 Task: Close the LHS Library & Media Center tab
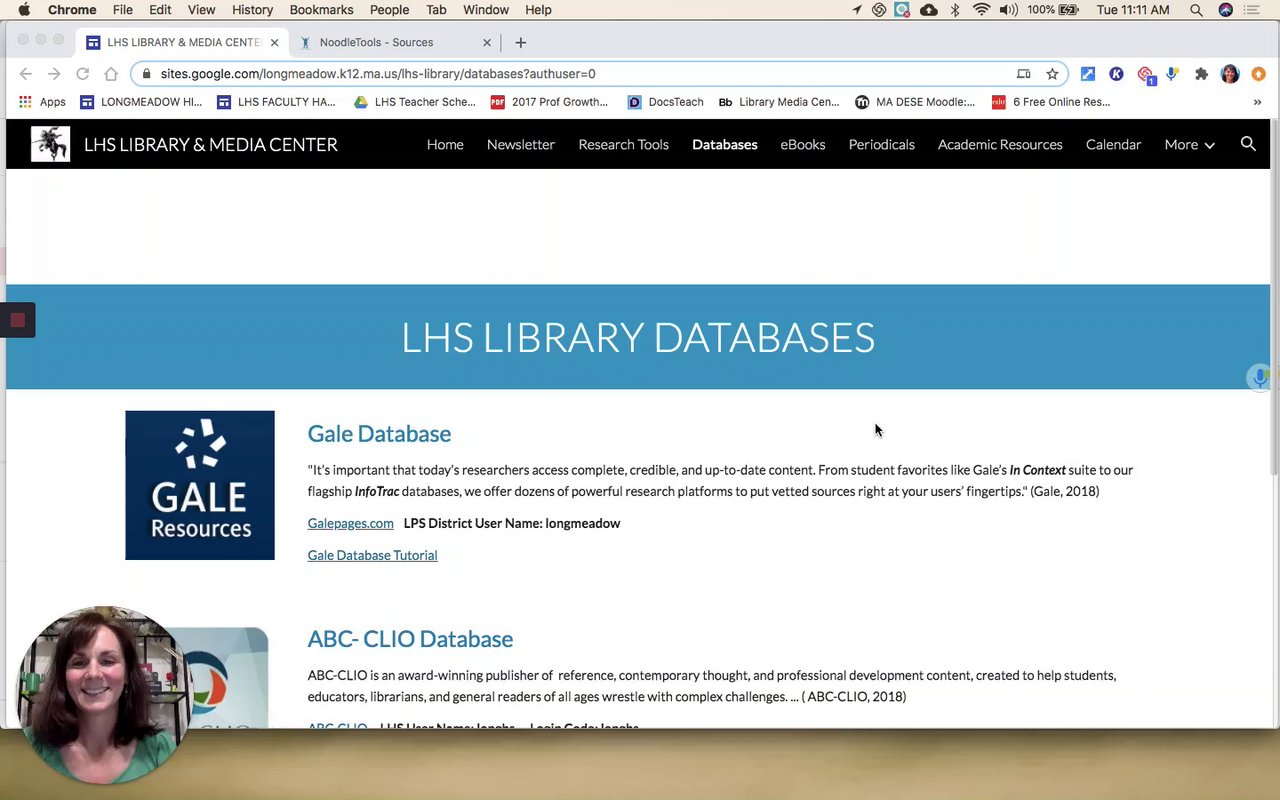[x=274, y=42]
